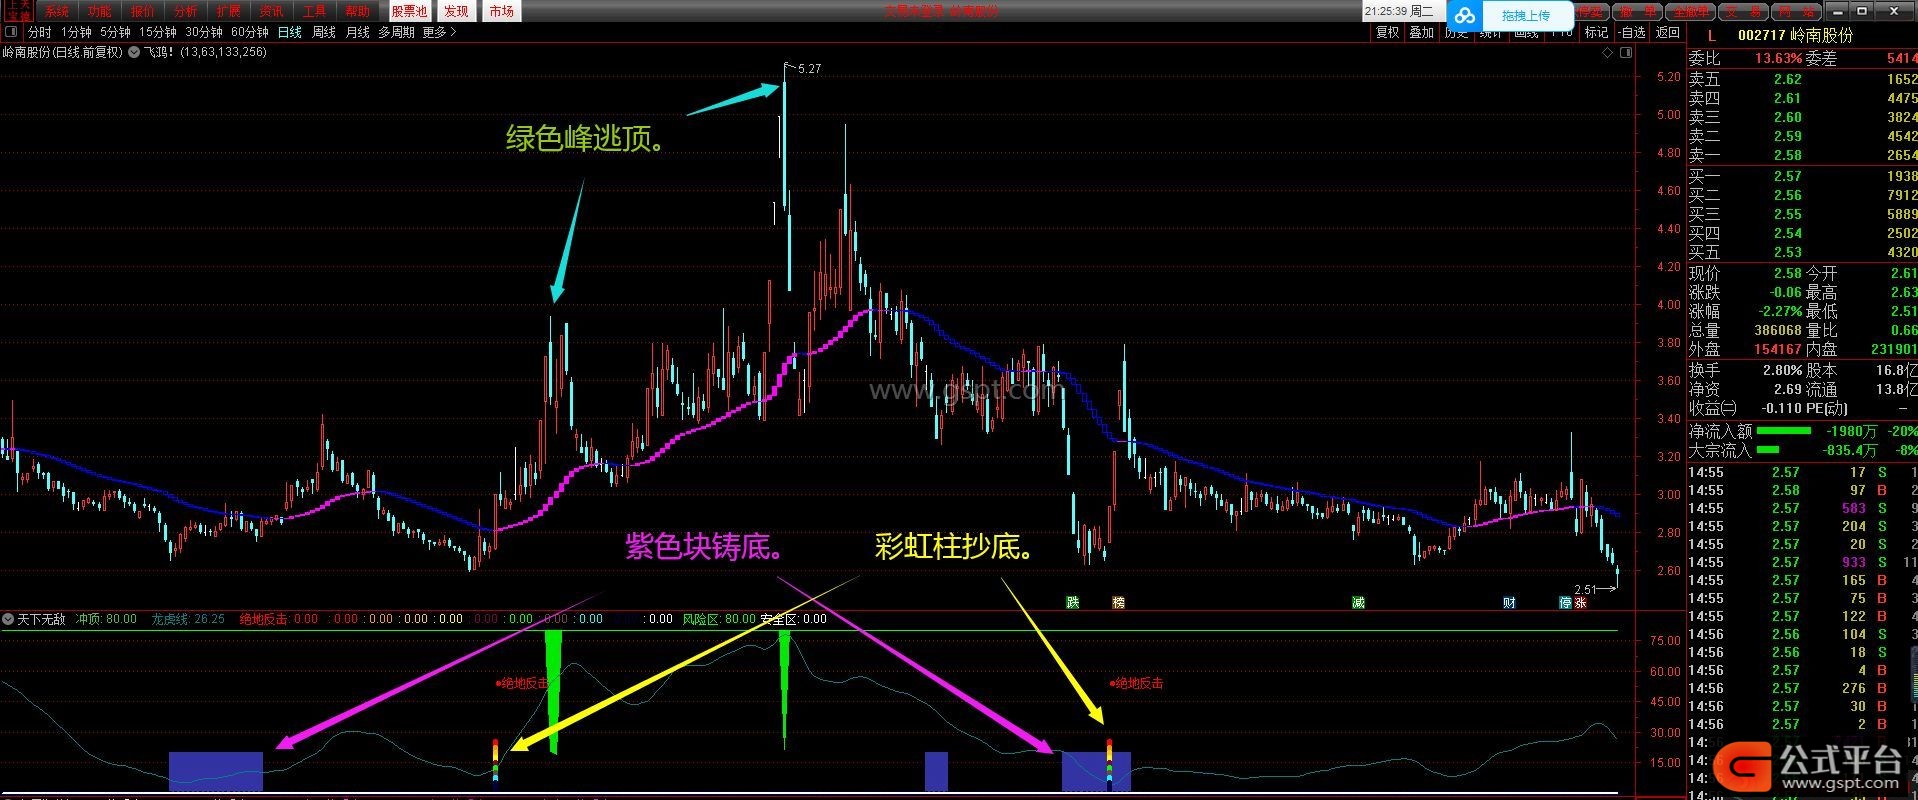1918x800 pixels.
Task: Click the 换手 value 2.80%
Action: 1781,370
